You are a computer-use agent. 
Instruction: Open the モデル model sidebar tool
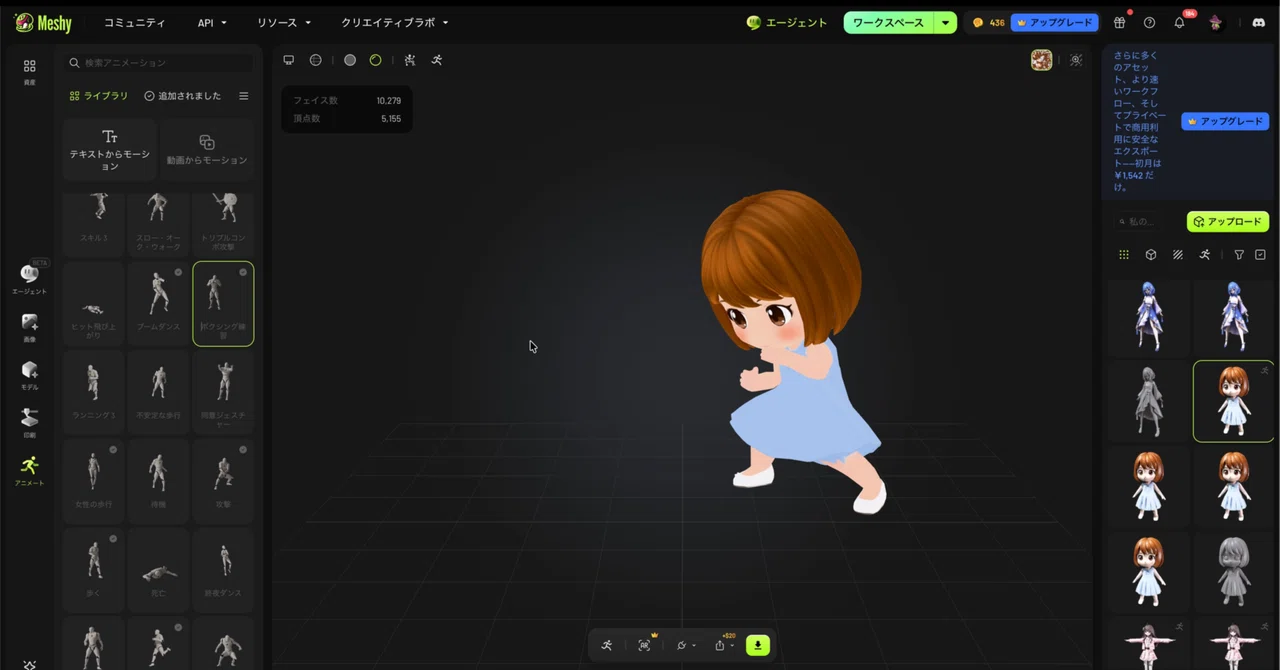tap(29, 375)
